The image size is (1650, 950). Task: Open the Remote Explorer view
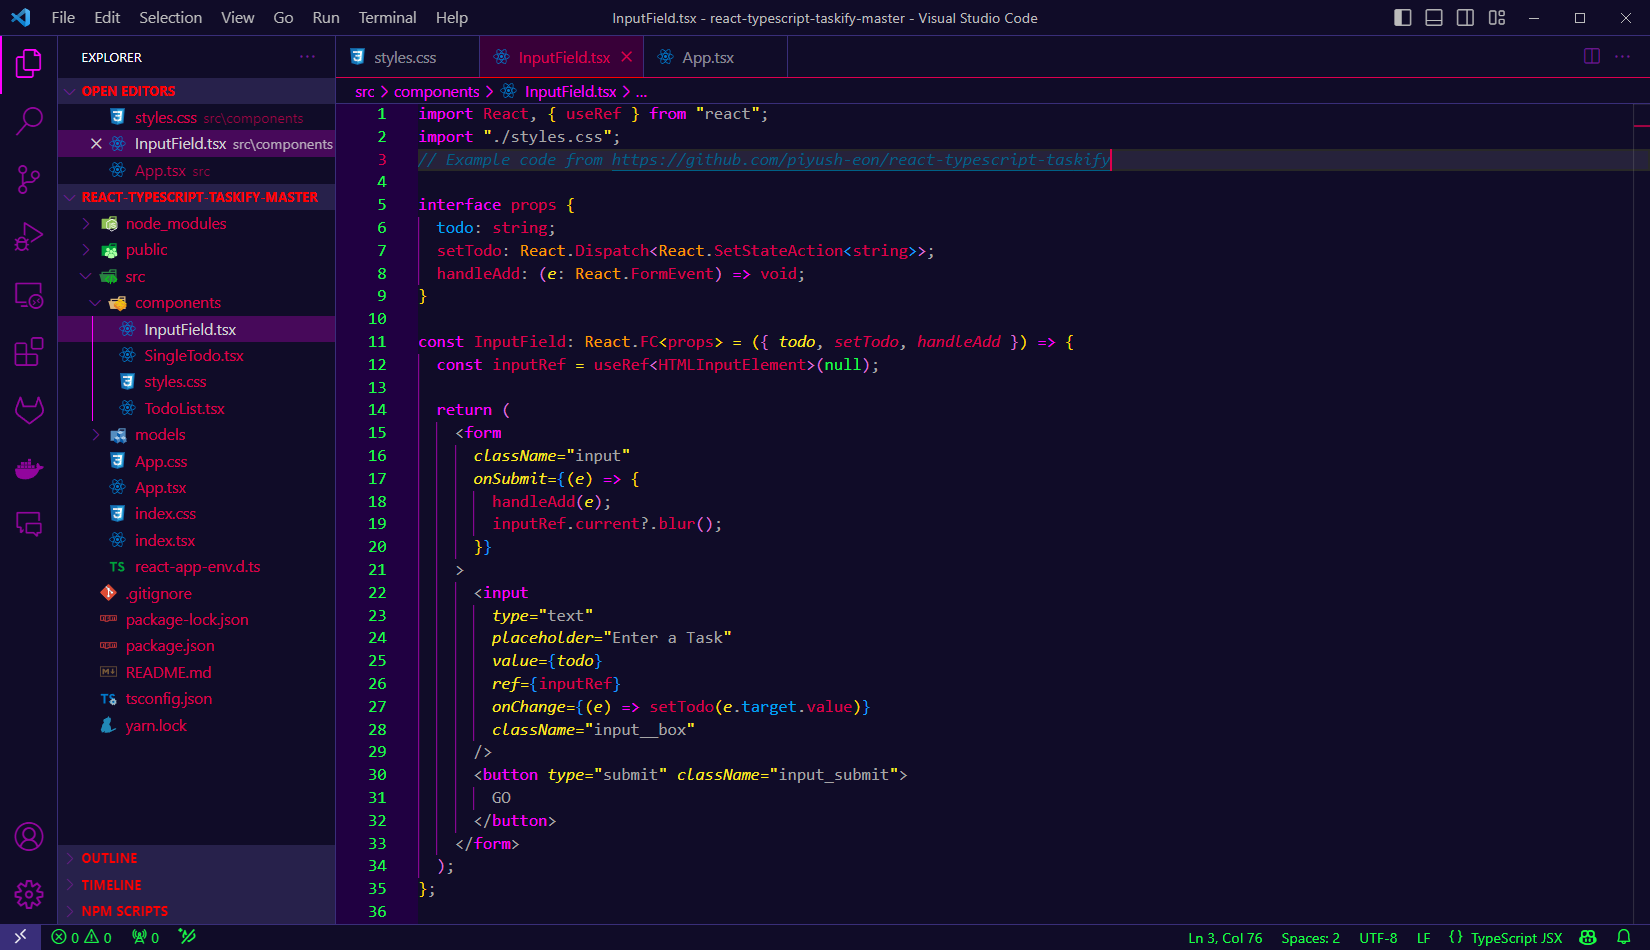coord(29,295)
